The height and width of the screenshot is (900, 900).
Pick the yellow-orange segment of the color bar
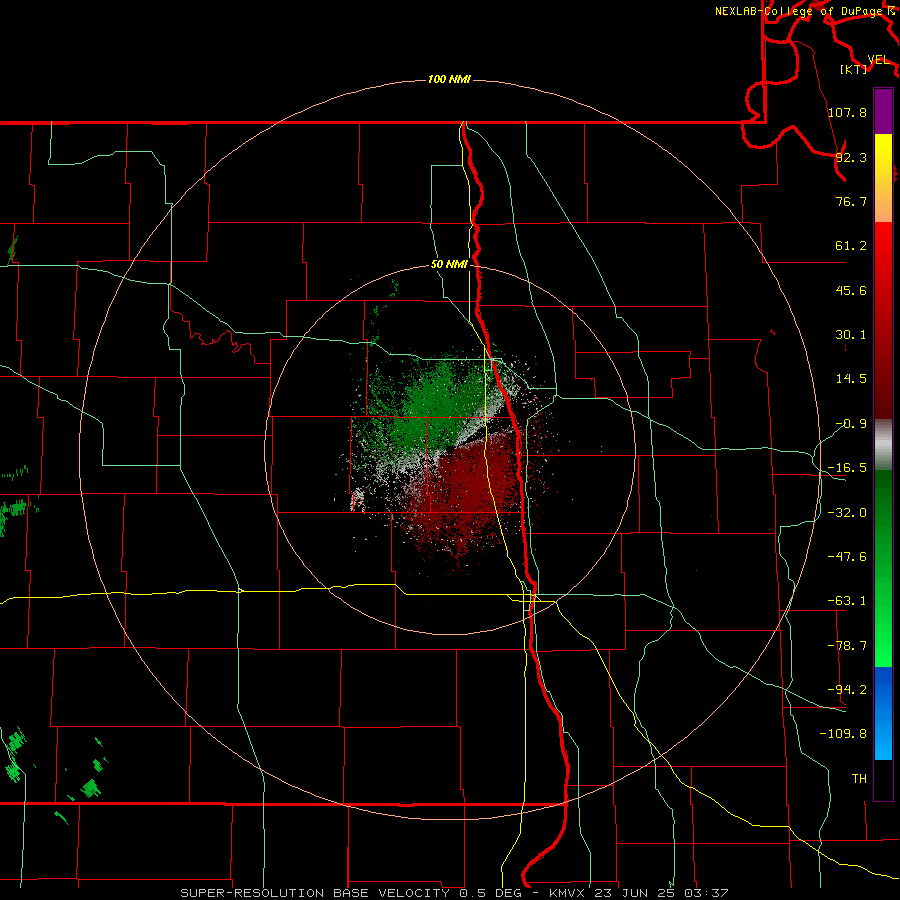click(883, 178)
